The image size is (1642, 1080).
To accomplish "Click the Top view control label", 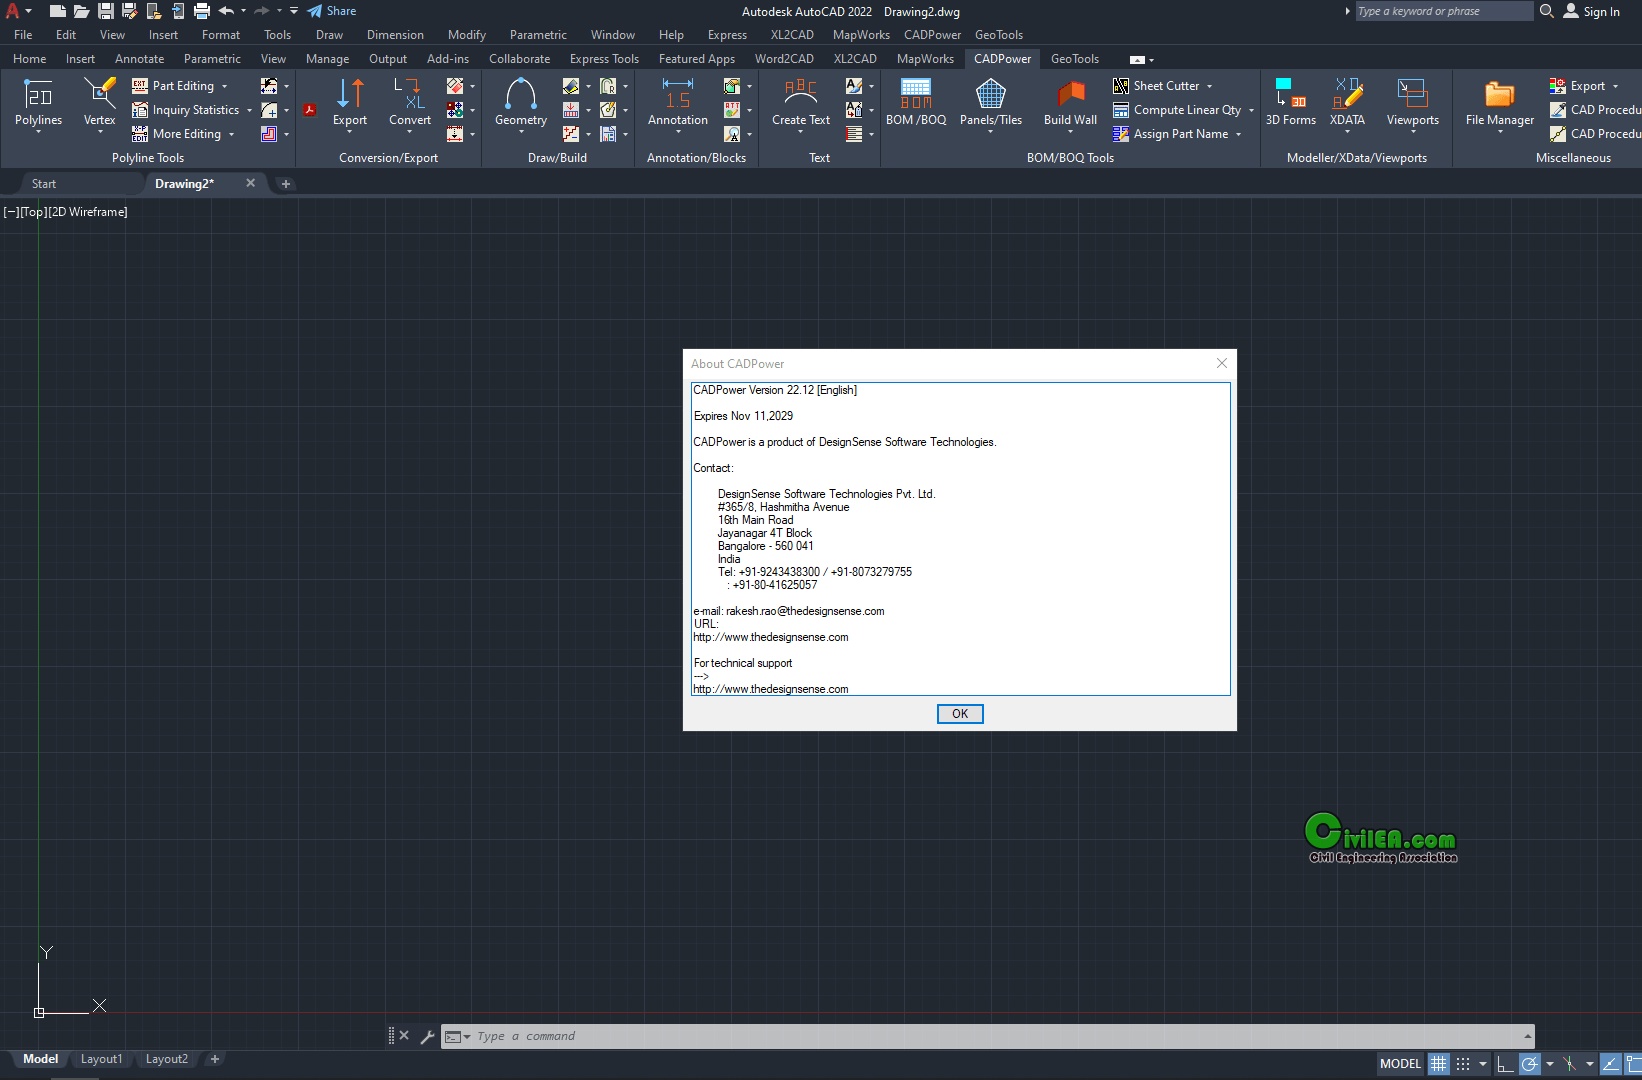I will [34, 212].
